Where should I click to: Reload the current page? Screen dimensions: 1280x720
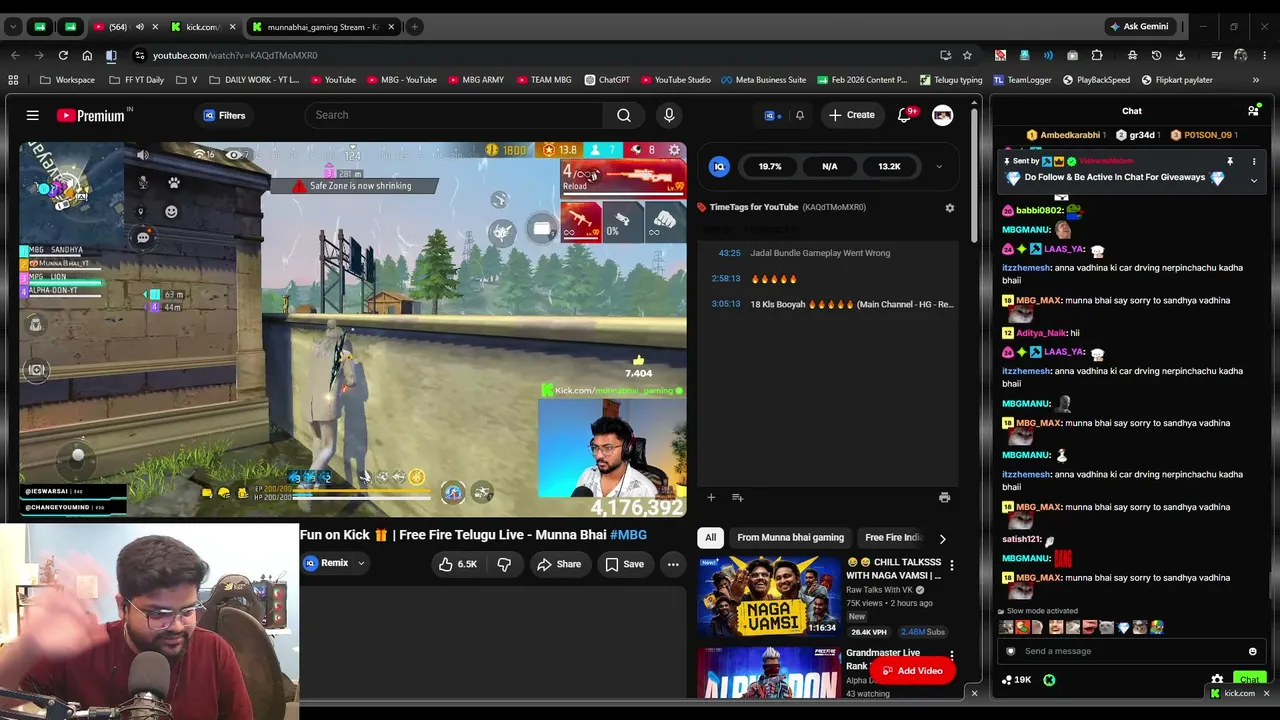coord(63,55)
